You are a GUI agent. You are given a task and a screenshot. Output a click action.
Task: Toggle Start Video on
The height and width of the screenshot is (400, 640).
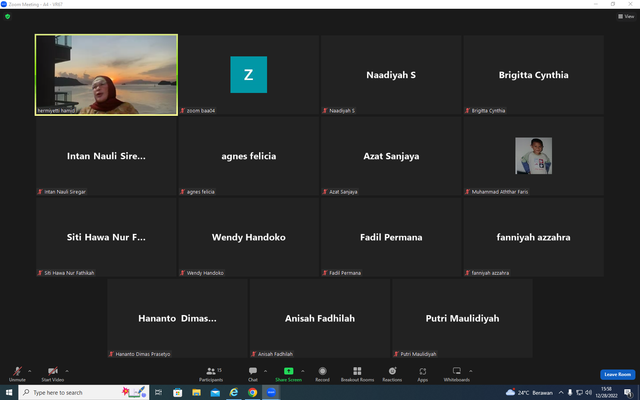pyautogui.click(x=53, y=374)
